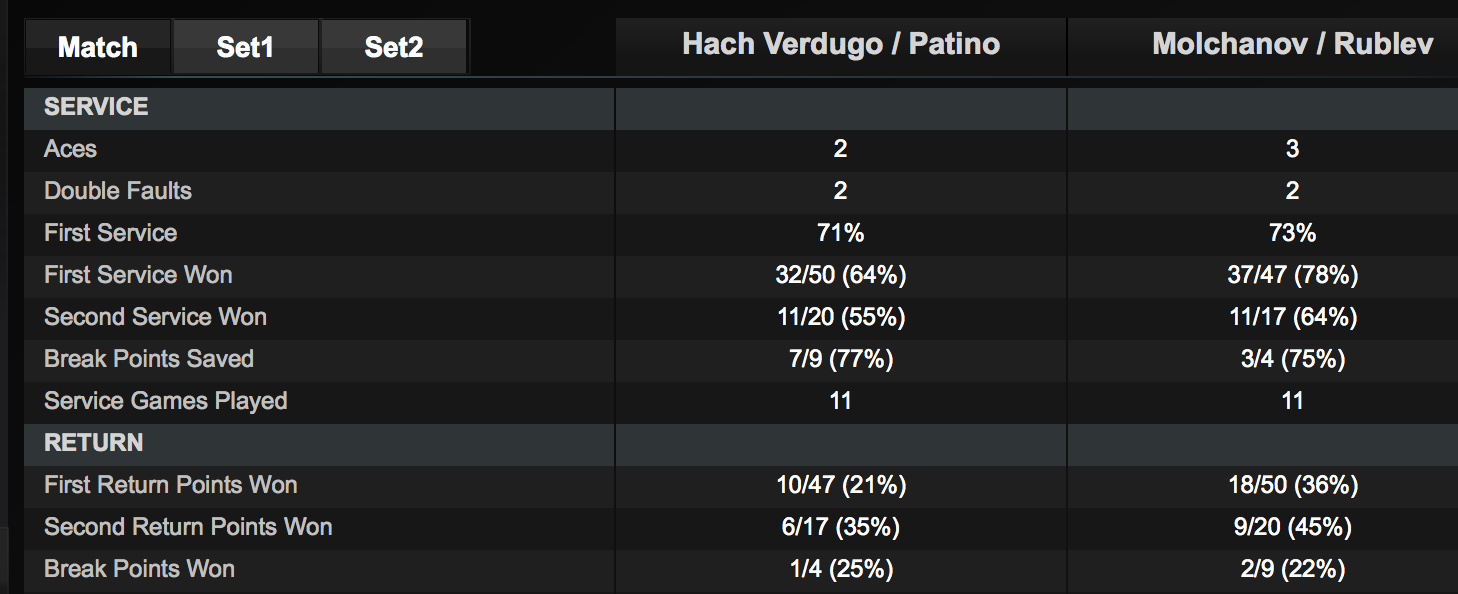The image size is (1458, 594).
Task: Switch to the Match tab
Action: (x=98, y=47)
